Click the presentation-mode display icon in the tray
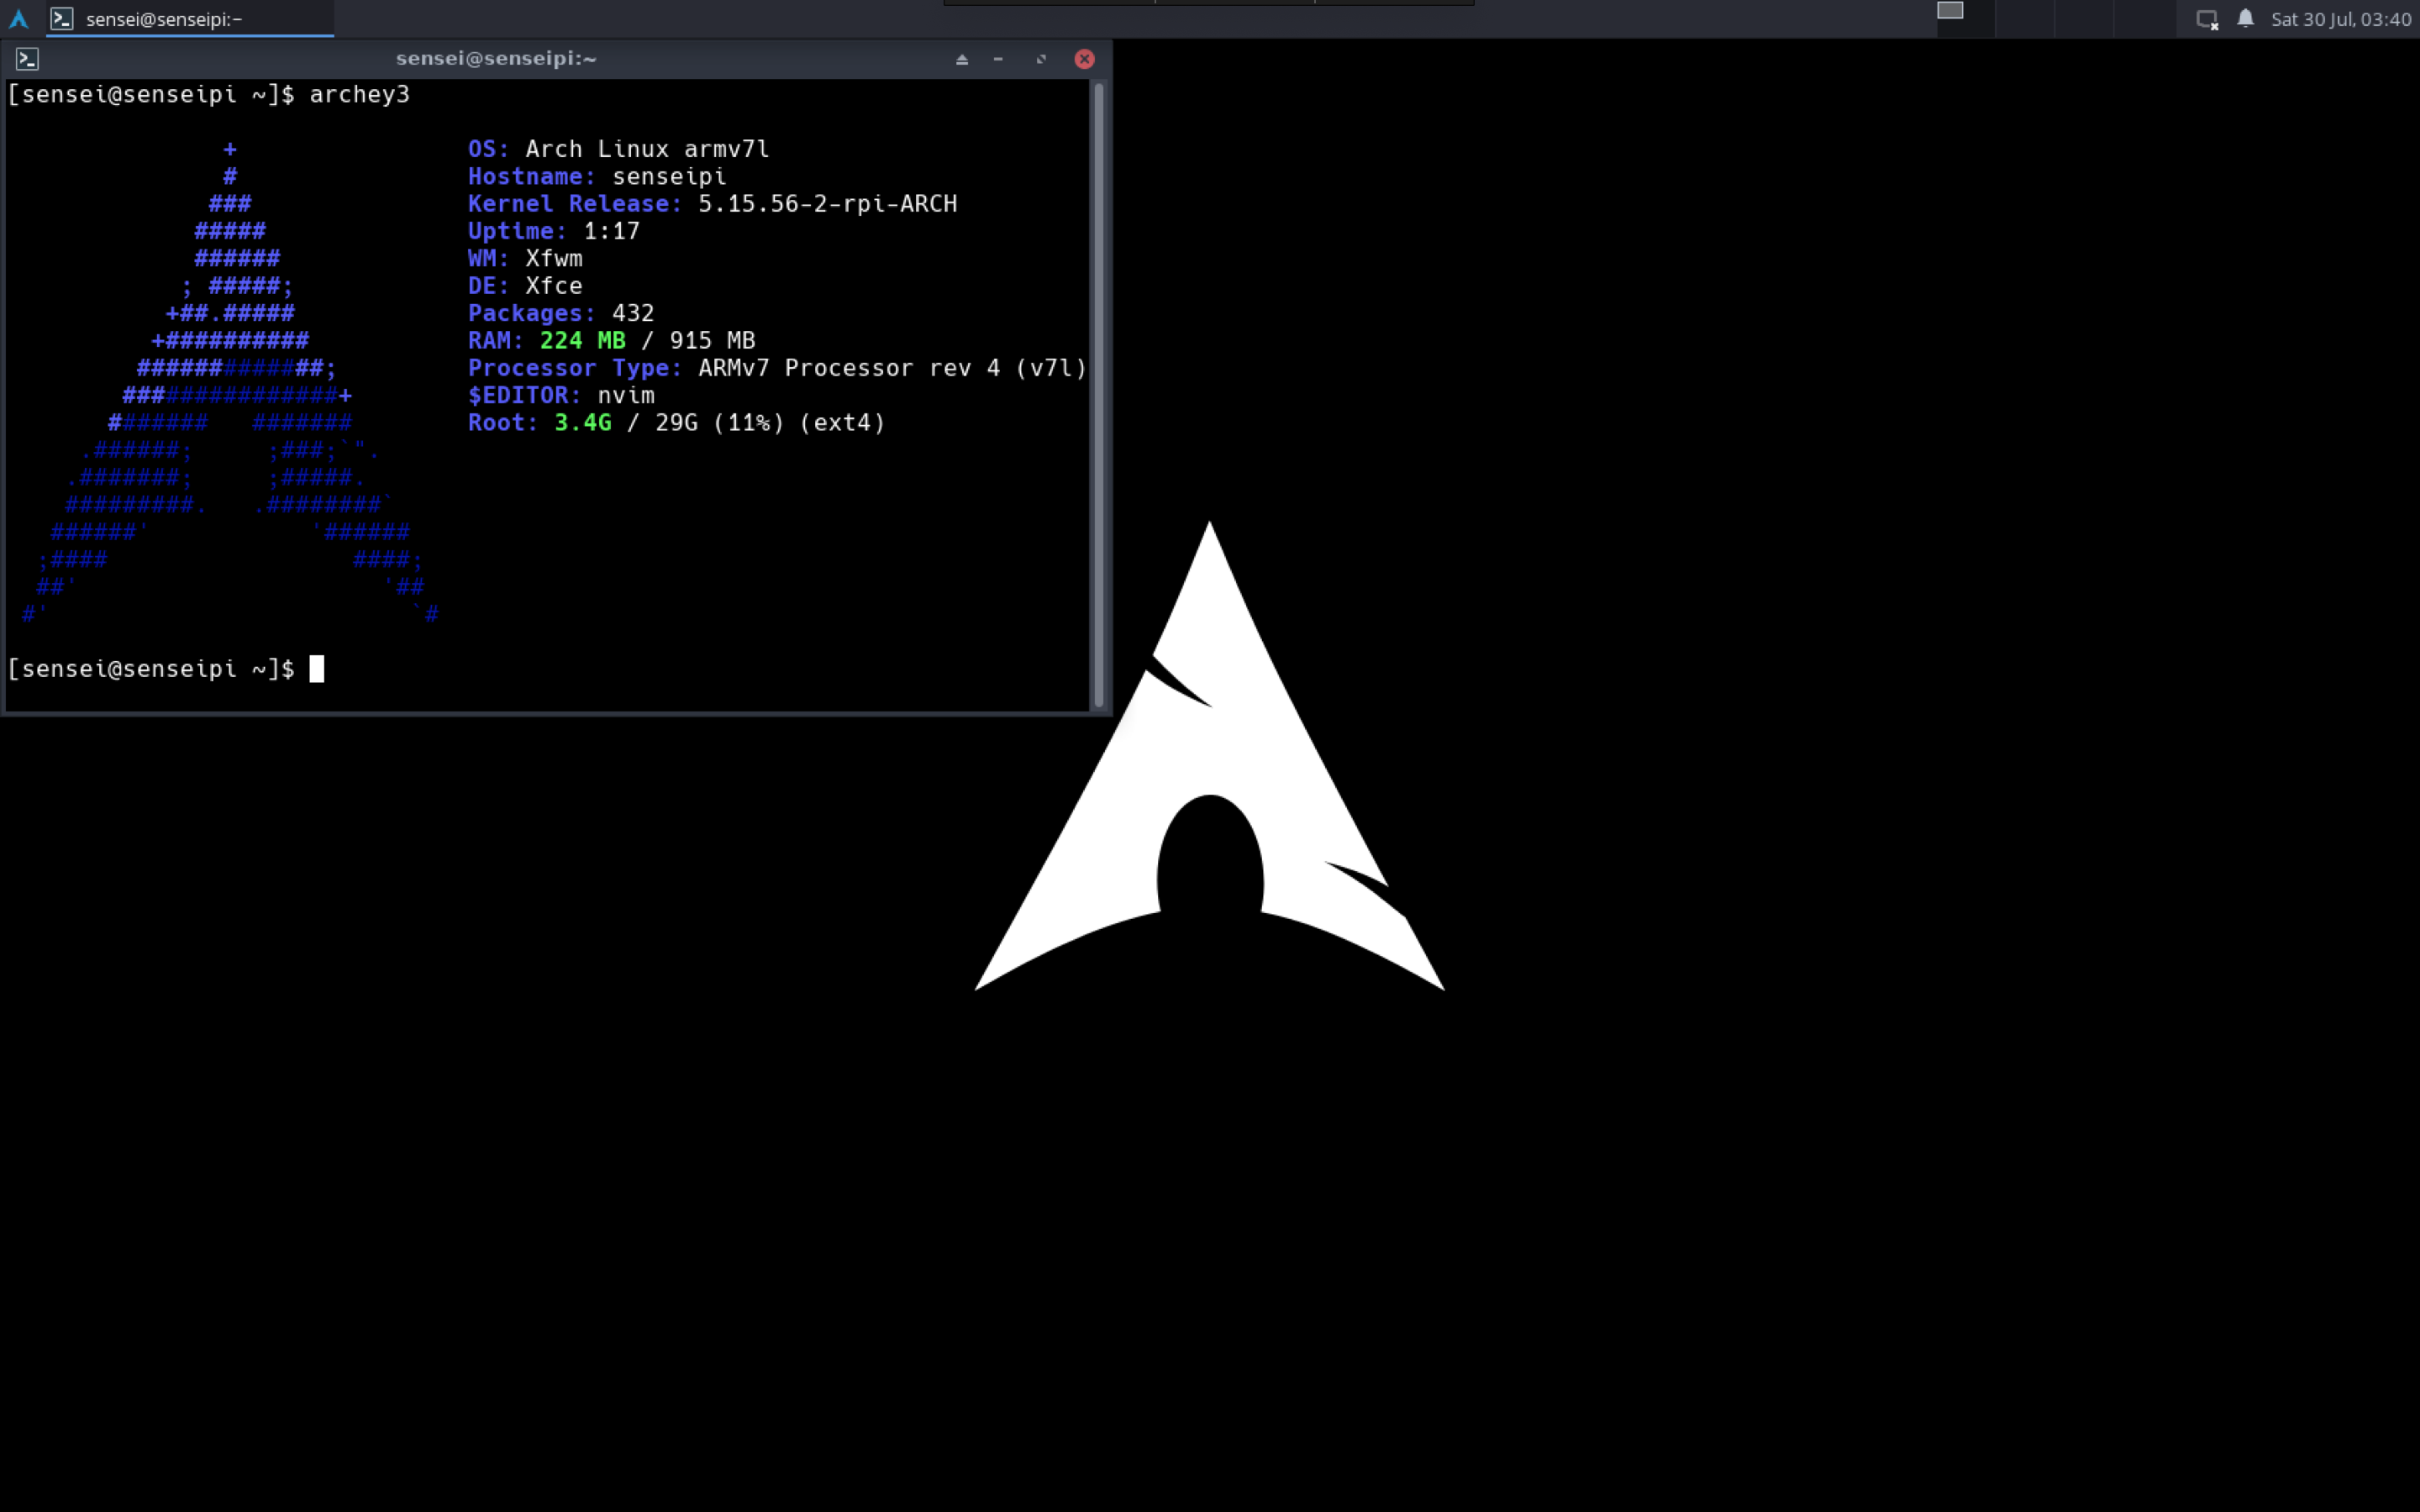This screenshot has width=2420, height=1512. [x=2206, y=18]
